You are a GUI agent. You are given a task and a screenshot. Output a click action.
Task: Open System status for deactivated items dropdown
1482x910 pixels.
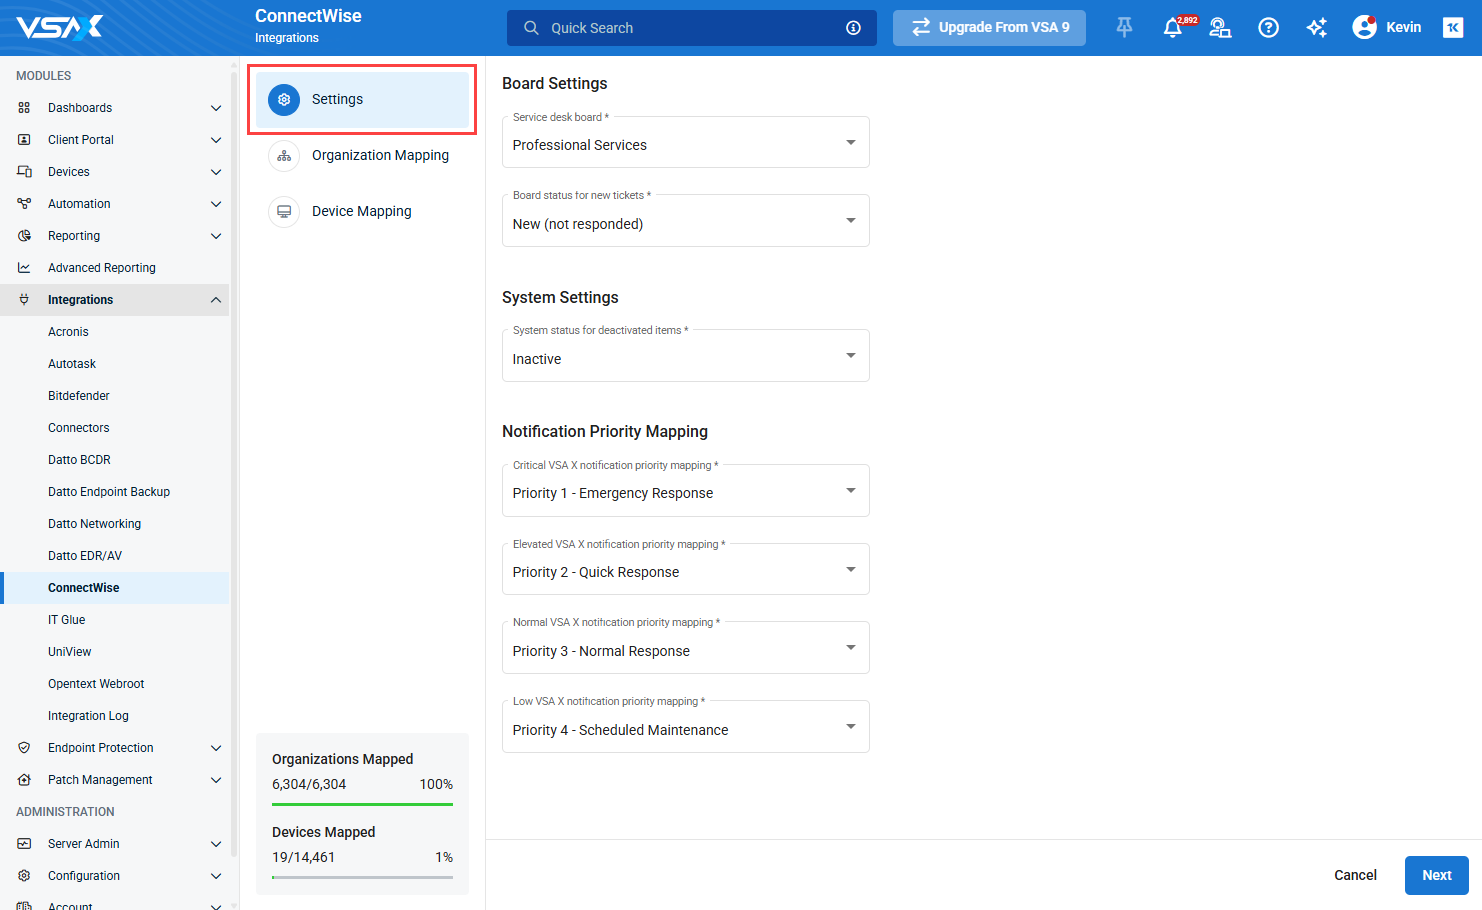[x=685, y=358]
